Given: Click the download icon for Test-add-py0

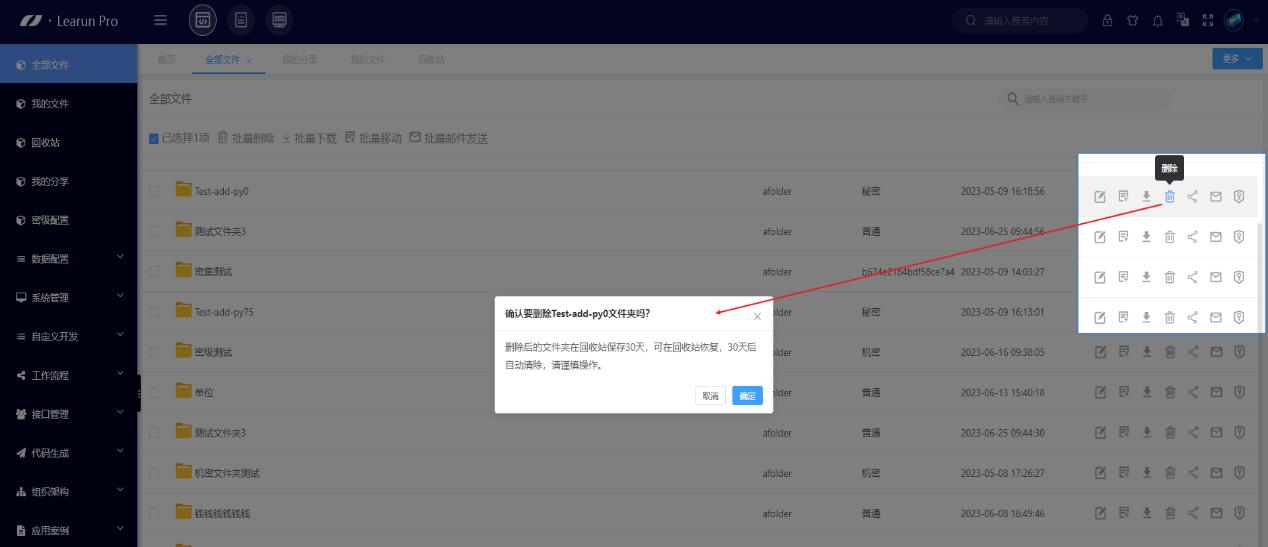Looking at the screenshot, I should click(1146, 196).
